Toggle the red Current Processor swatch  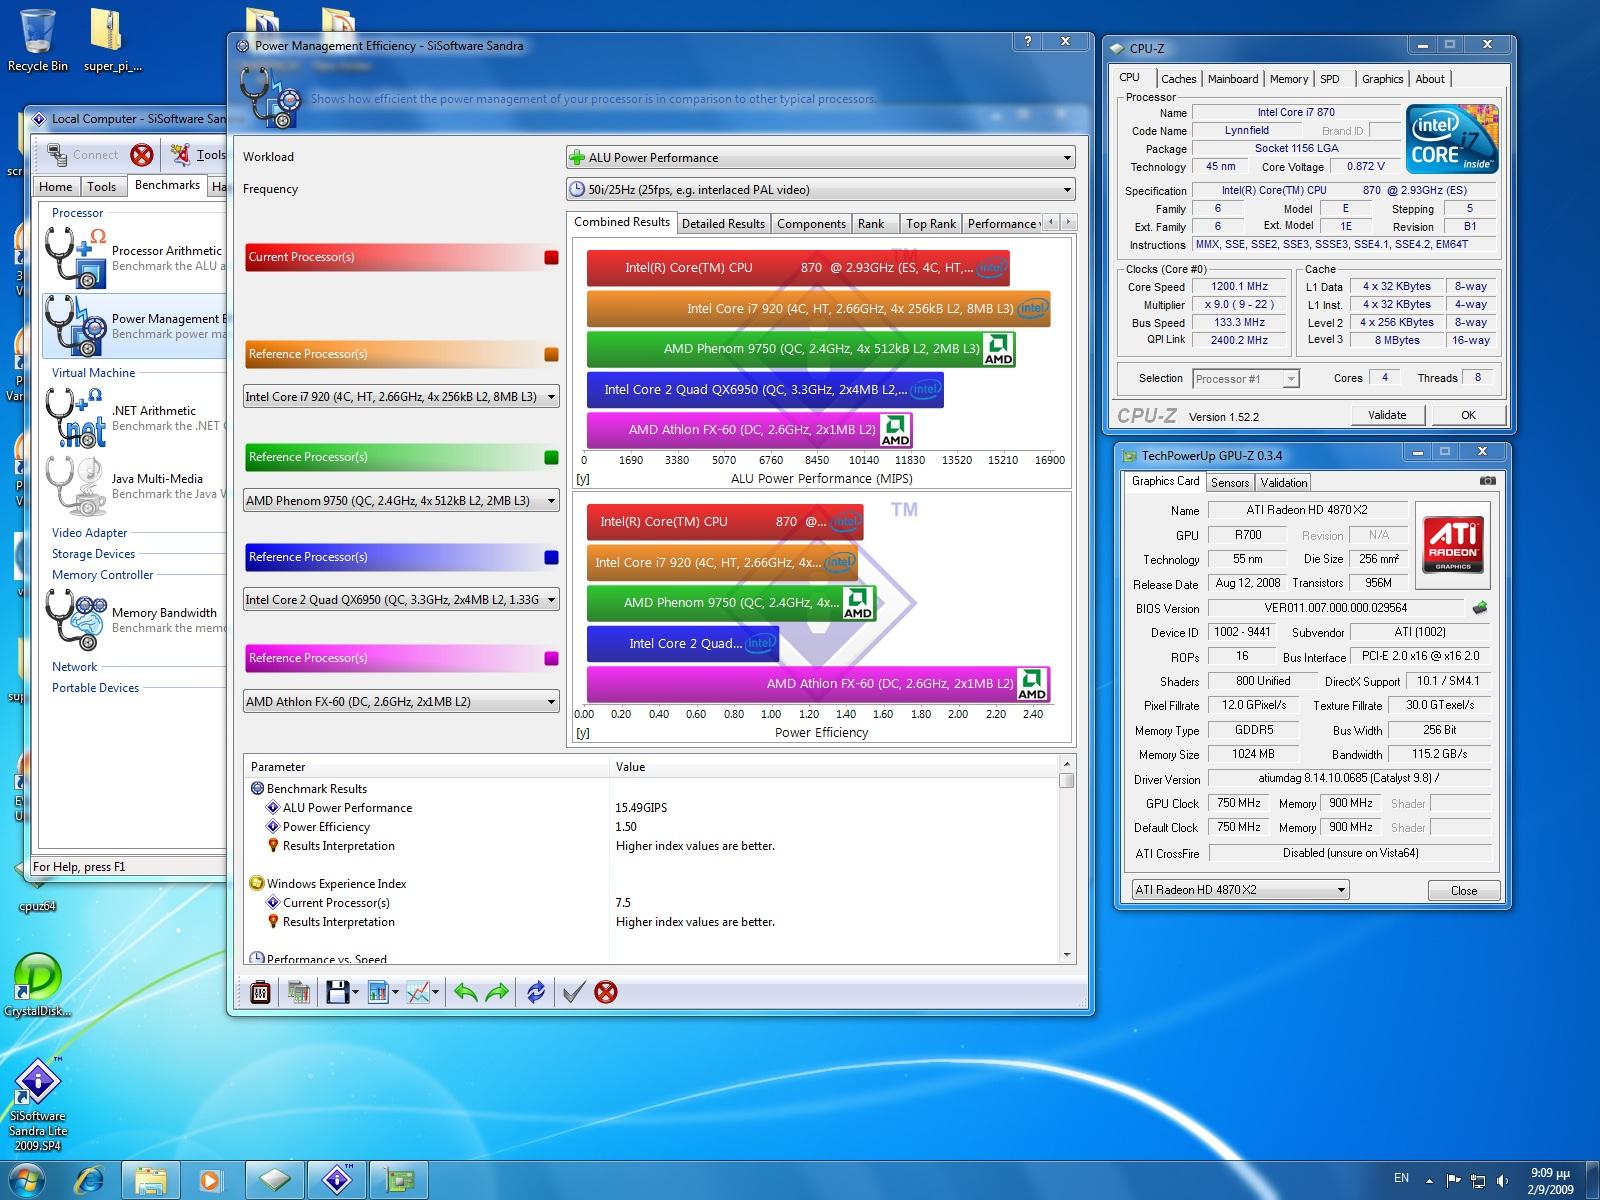click(x=551, y=257)
